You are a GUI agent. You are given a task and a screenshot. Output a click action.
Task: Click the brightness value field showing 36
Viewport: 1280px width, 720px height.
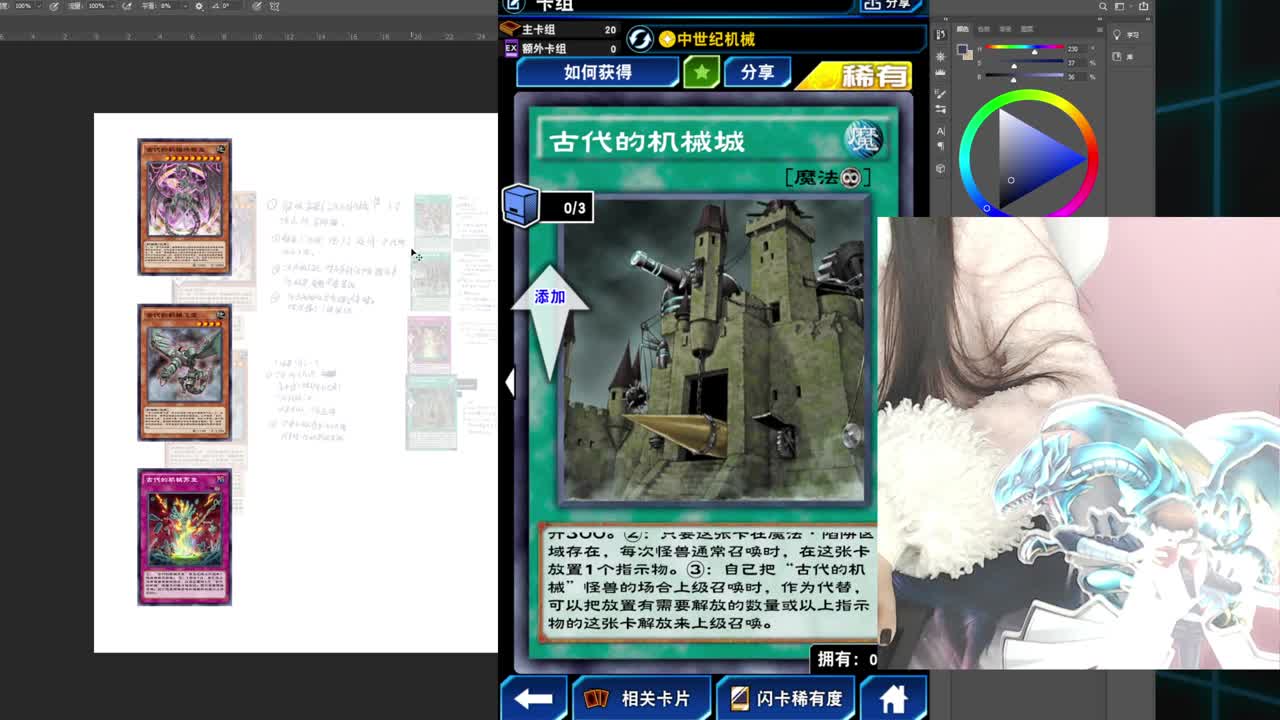click(x=1075, y=77)
